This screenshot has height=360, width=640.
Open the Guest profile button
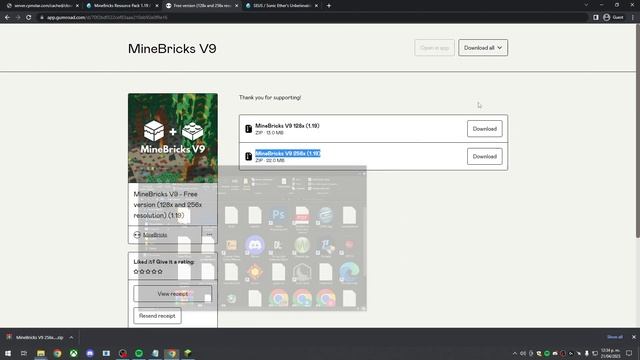pos(613,17)
